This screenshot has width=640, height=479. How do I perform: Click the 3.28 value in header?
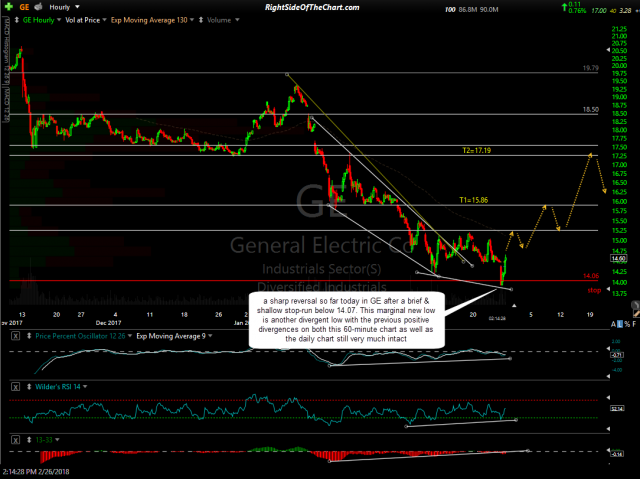click(626, 11)
